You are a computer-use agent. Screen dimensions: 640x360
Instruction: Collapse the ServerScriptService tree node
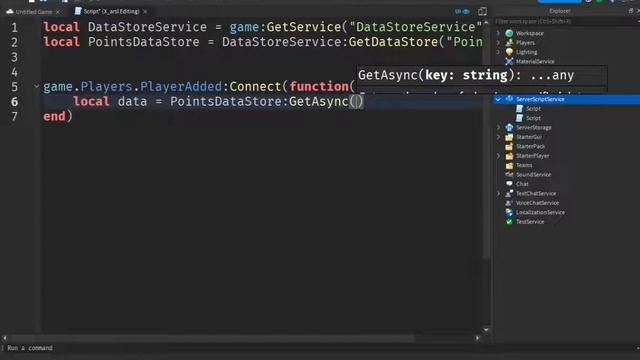pyautogui.click(x=498, y=99)
